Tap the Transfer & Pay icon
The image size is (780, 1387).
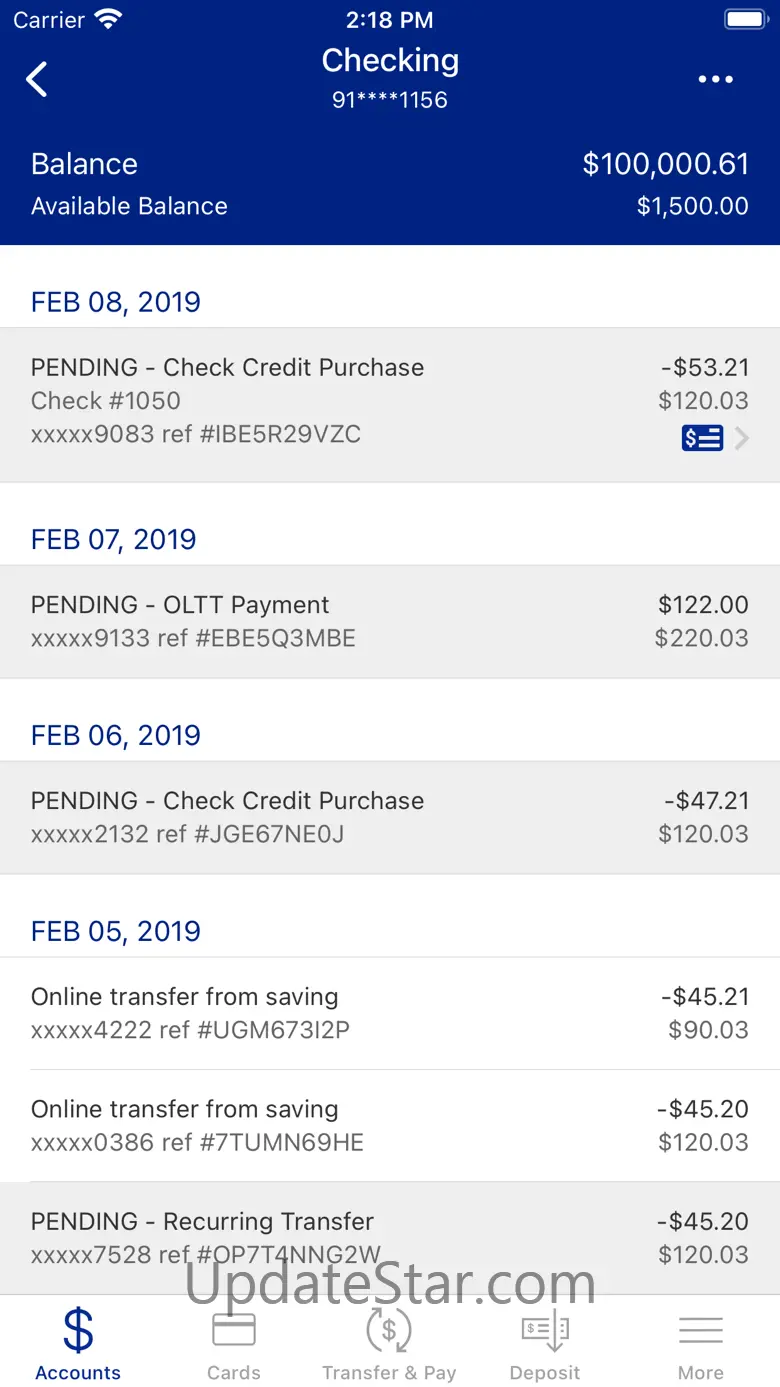[x=389, y=1330]
